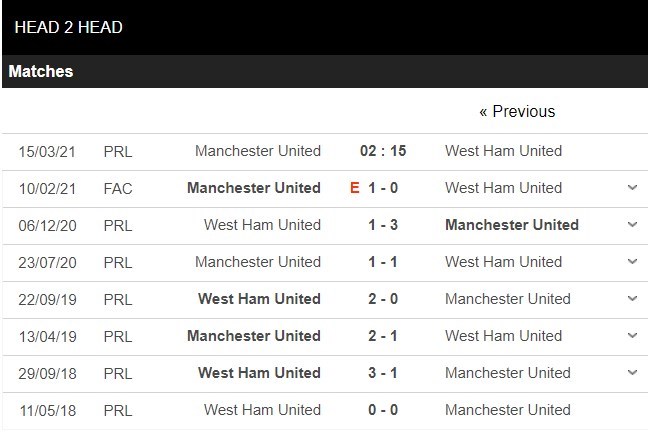
Task: Open the 1 - 3 score on 06/12/20
Action: (383, 225)
